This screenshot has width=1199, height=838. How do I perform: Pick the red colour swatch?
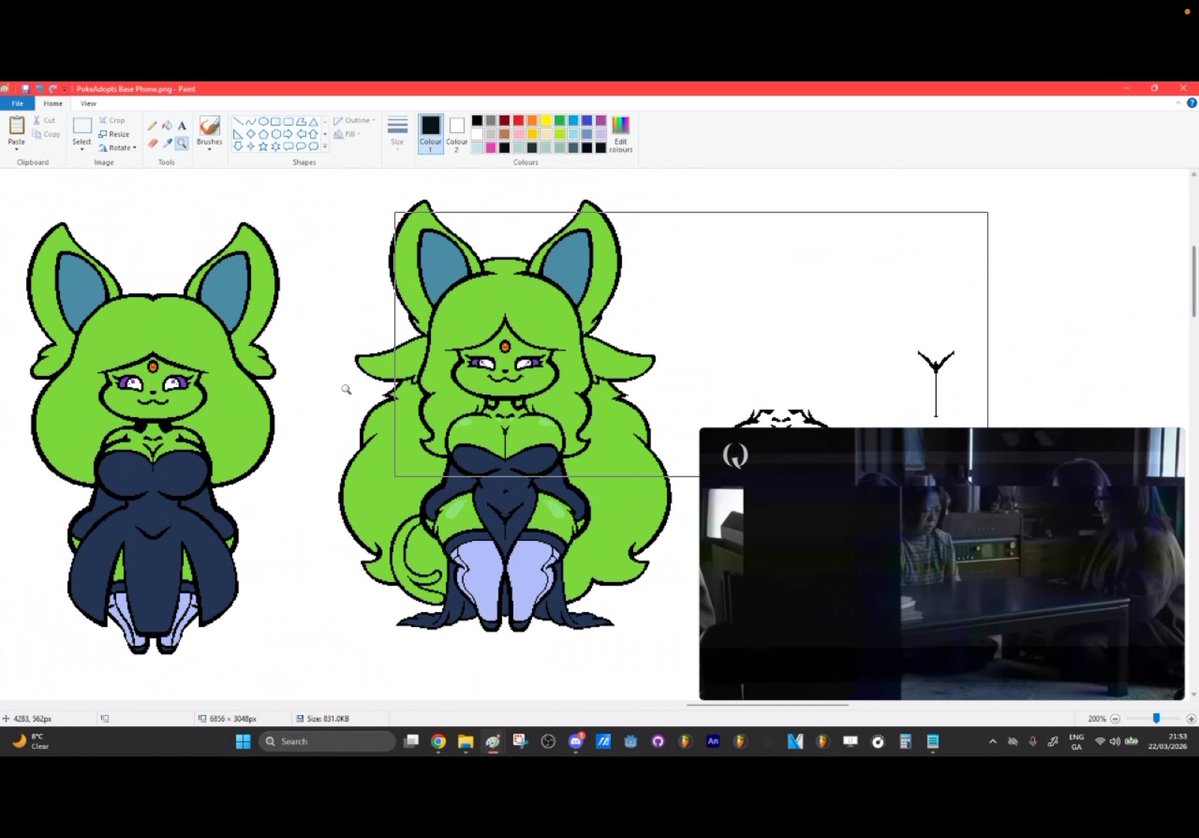click(518, 120)
